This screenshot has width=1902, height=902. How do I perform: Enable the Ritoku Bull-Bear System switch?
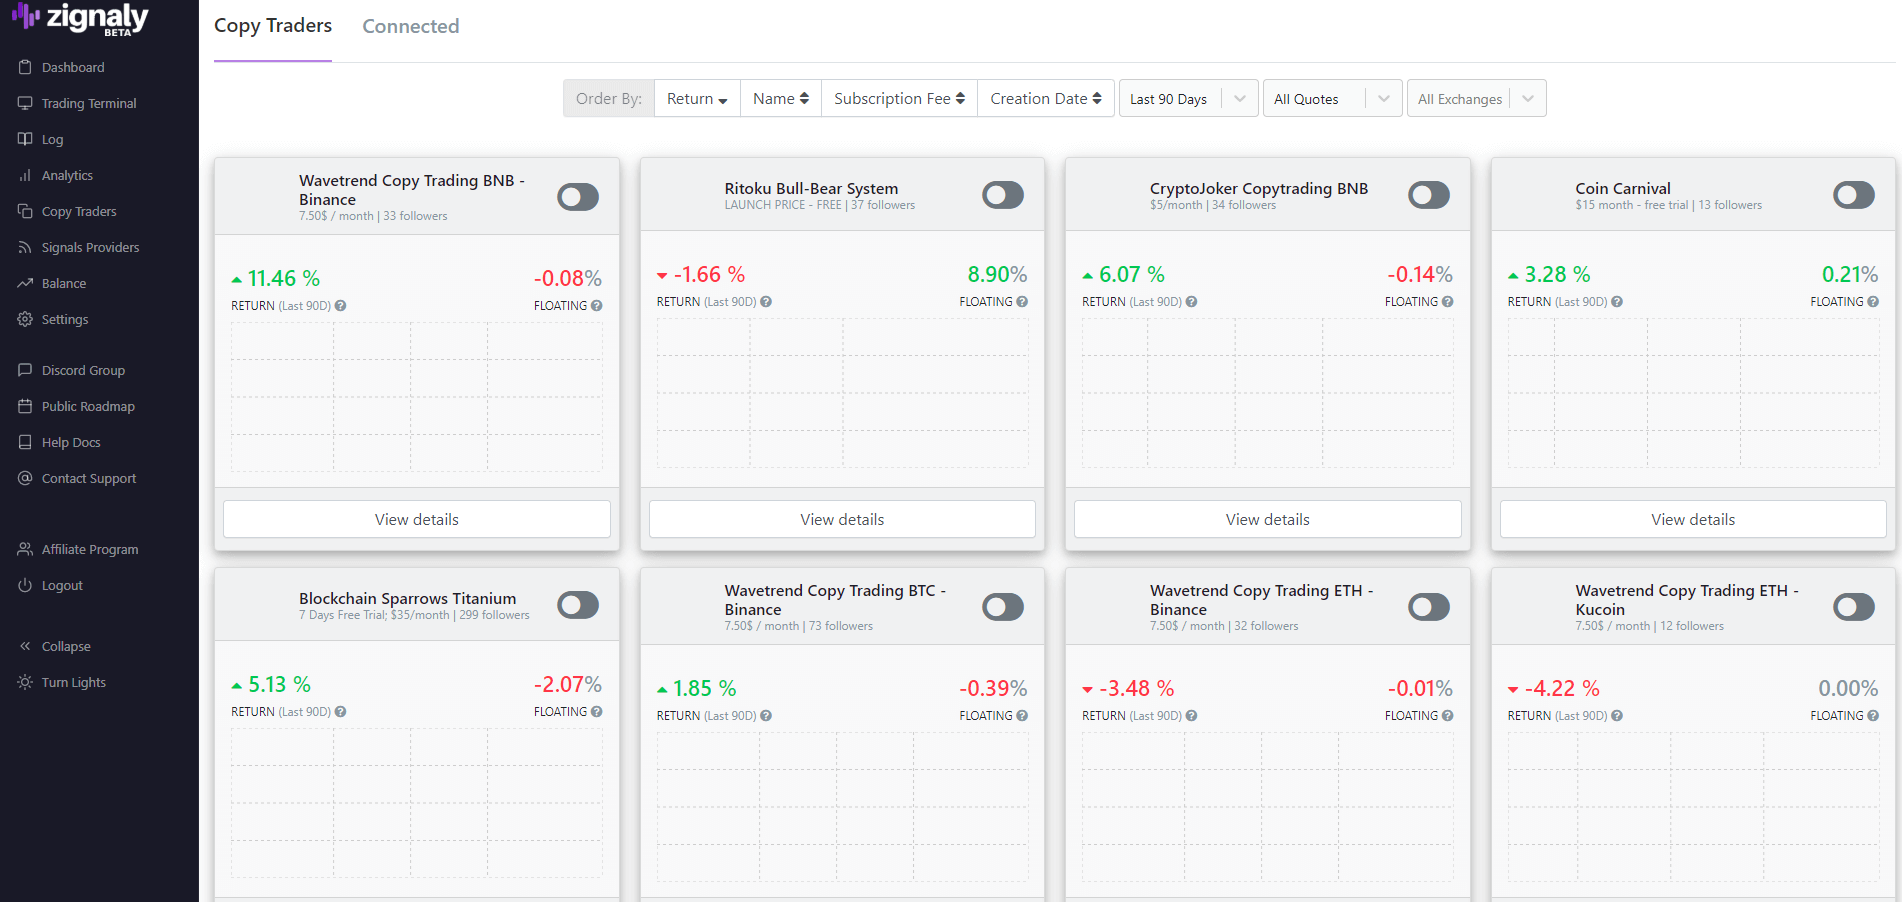point(1003,195)
